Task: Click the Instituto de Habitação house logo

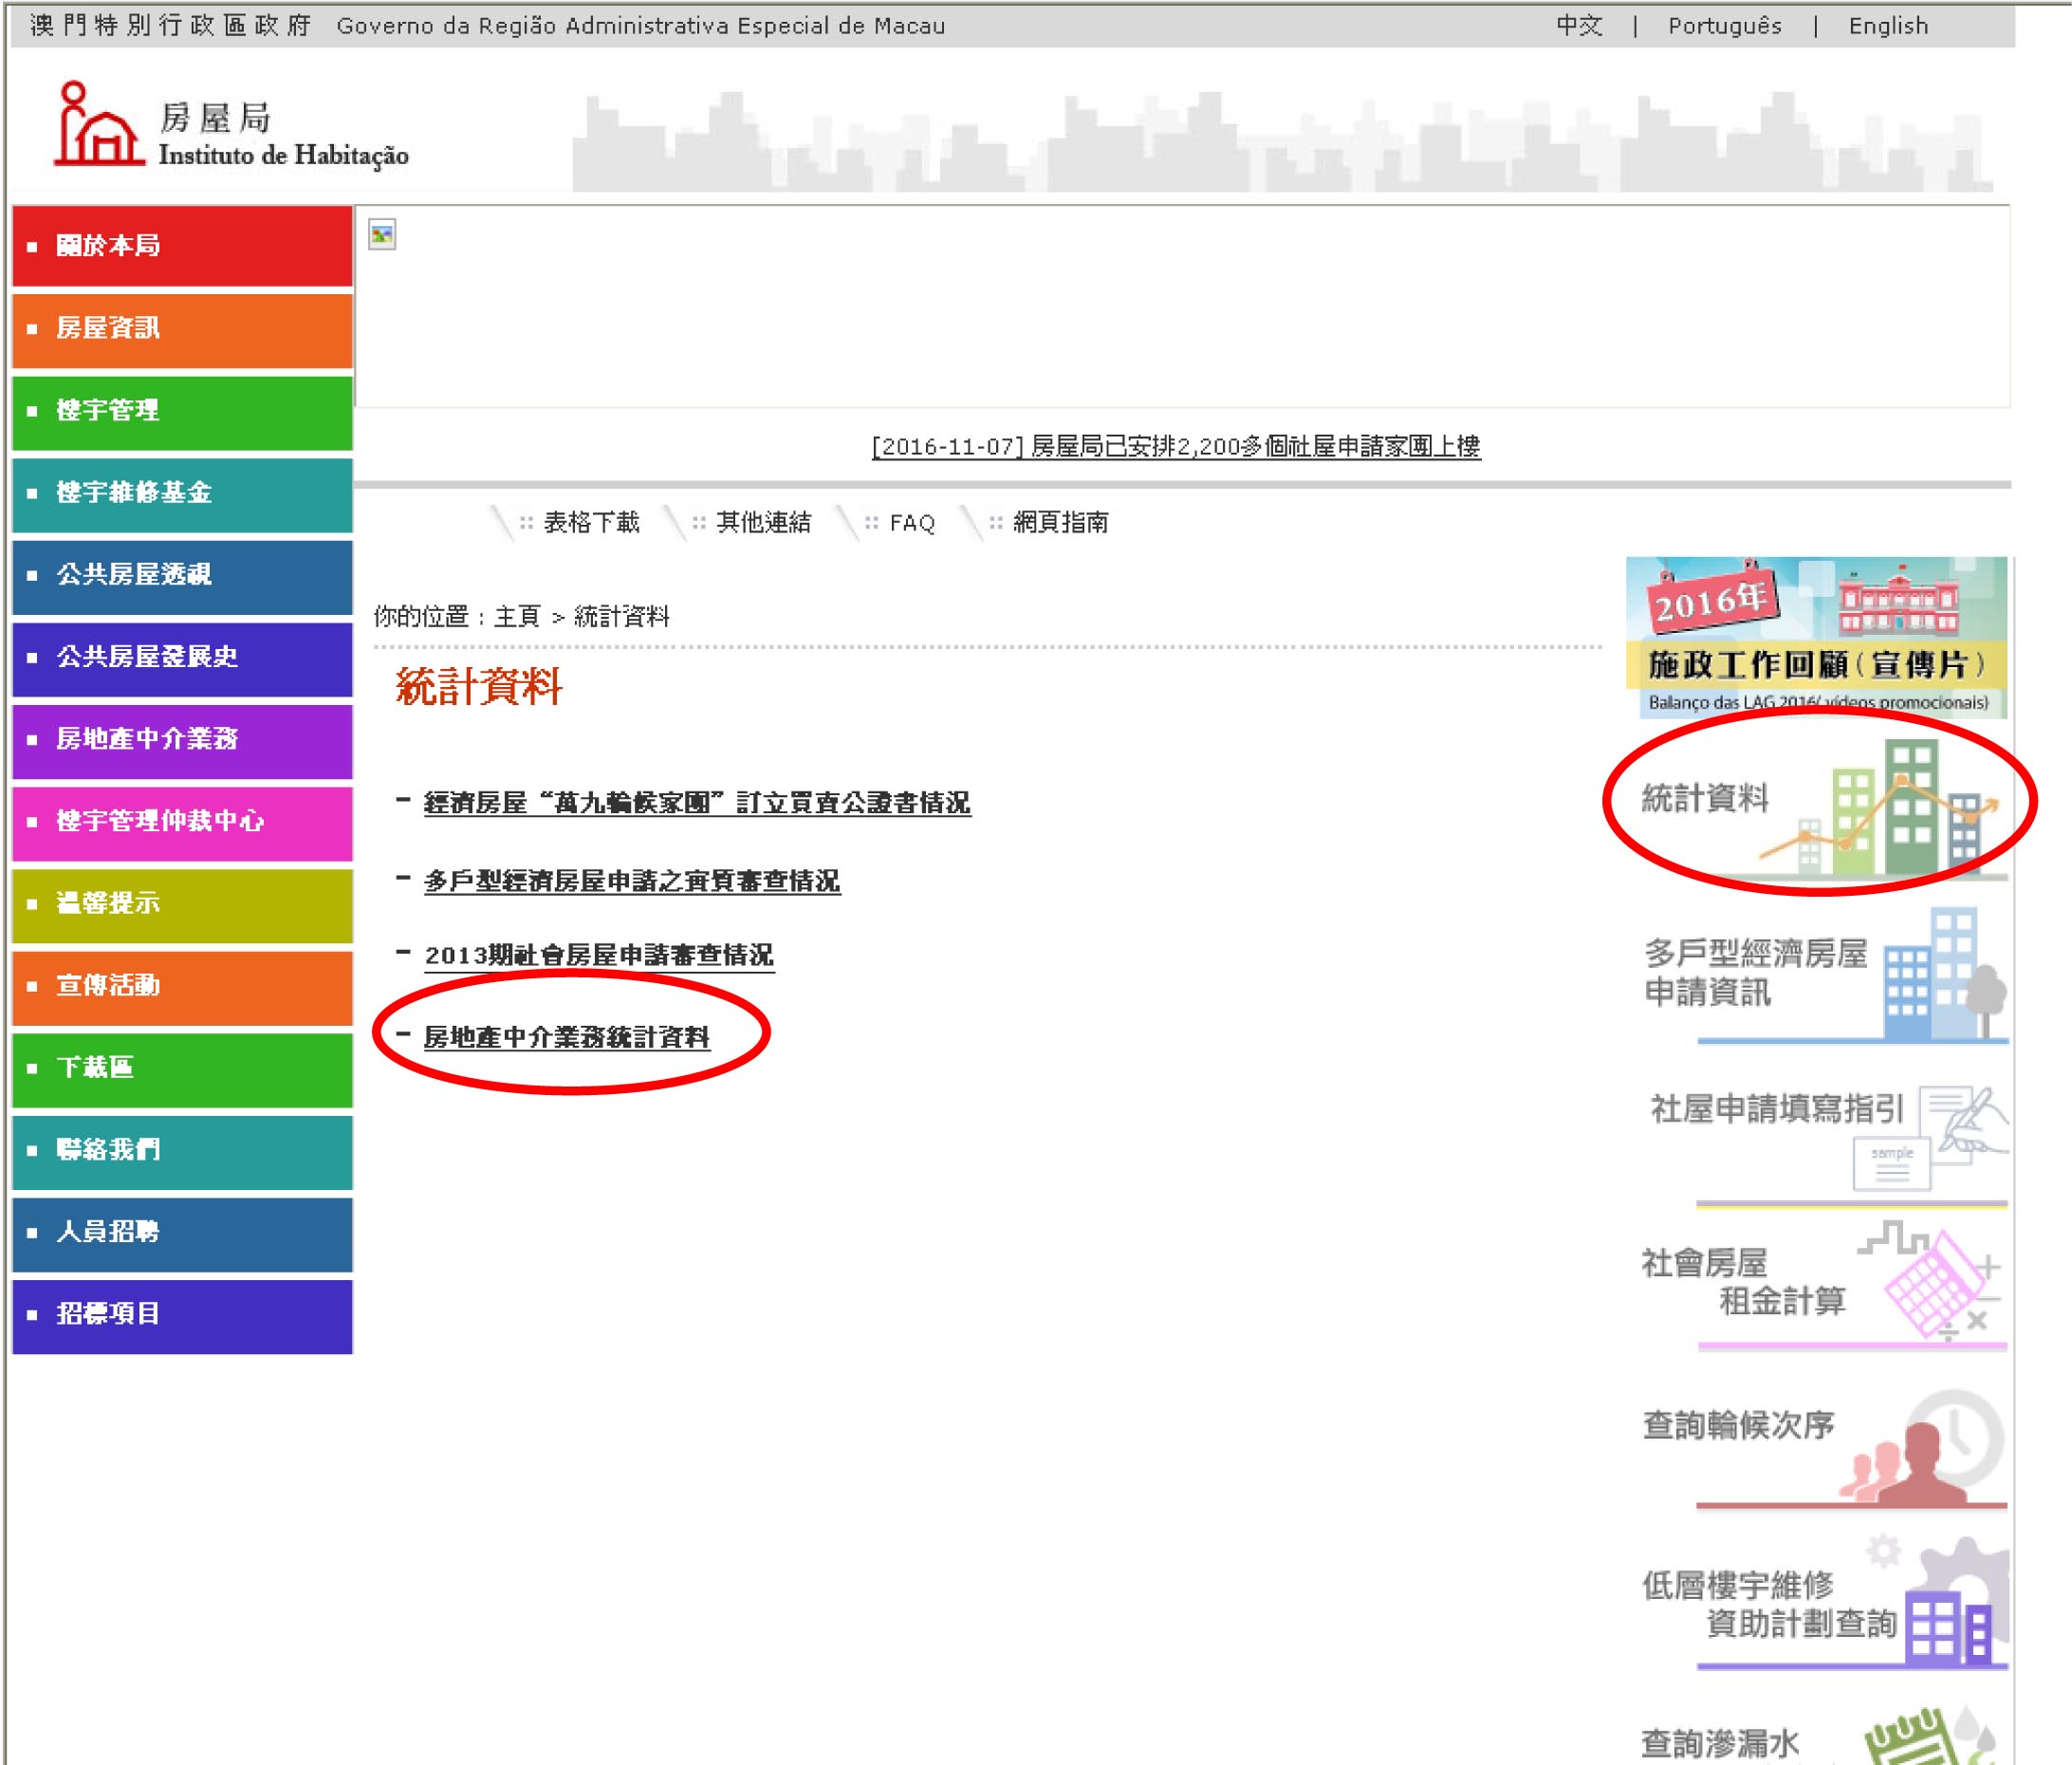Action: pyautogui.click(x=98, y=126)
